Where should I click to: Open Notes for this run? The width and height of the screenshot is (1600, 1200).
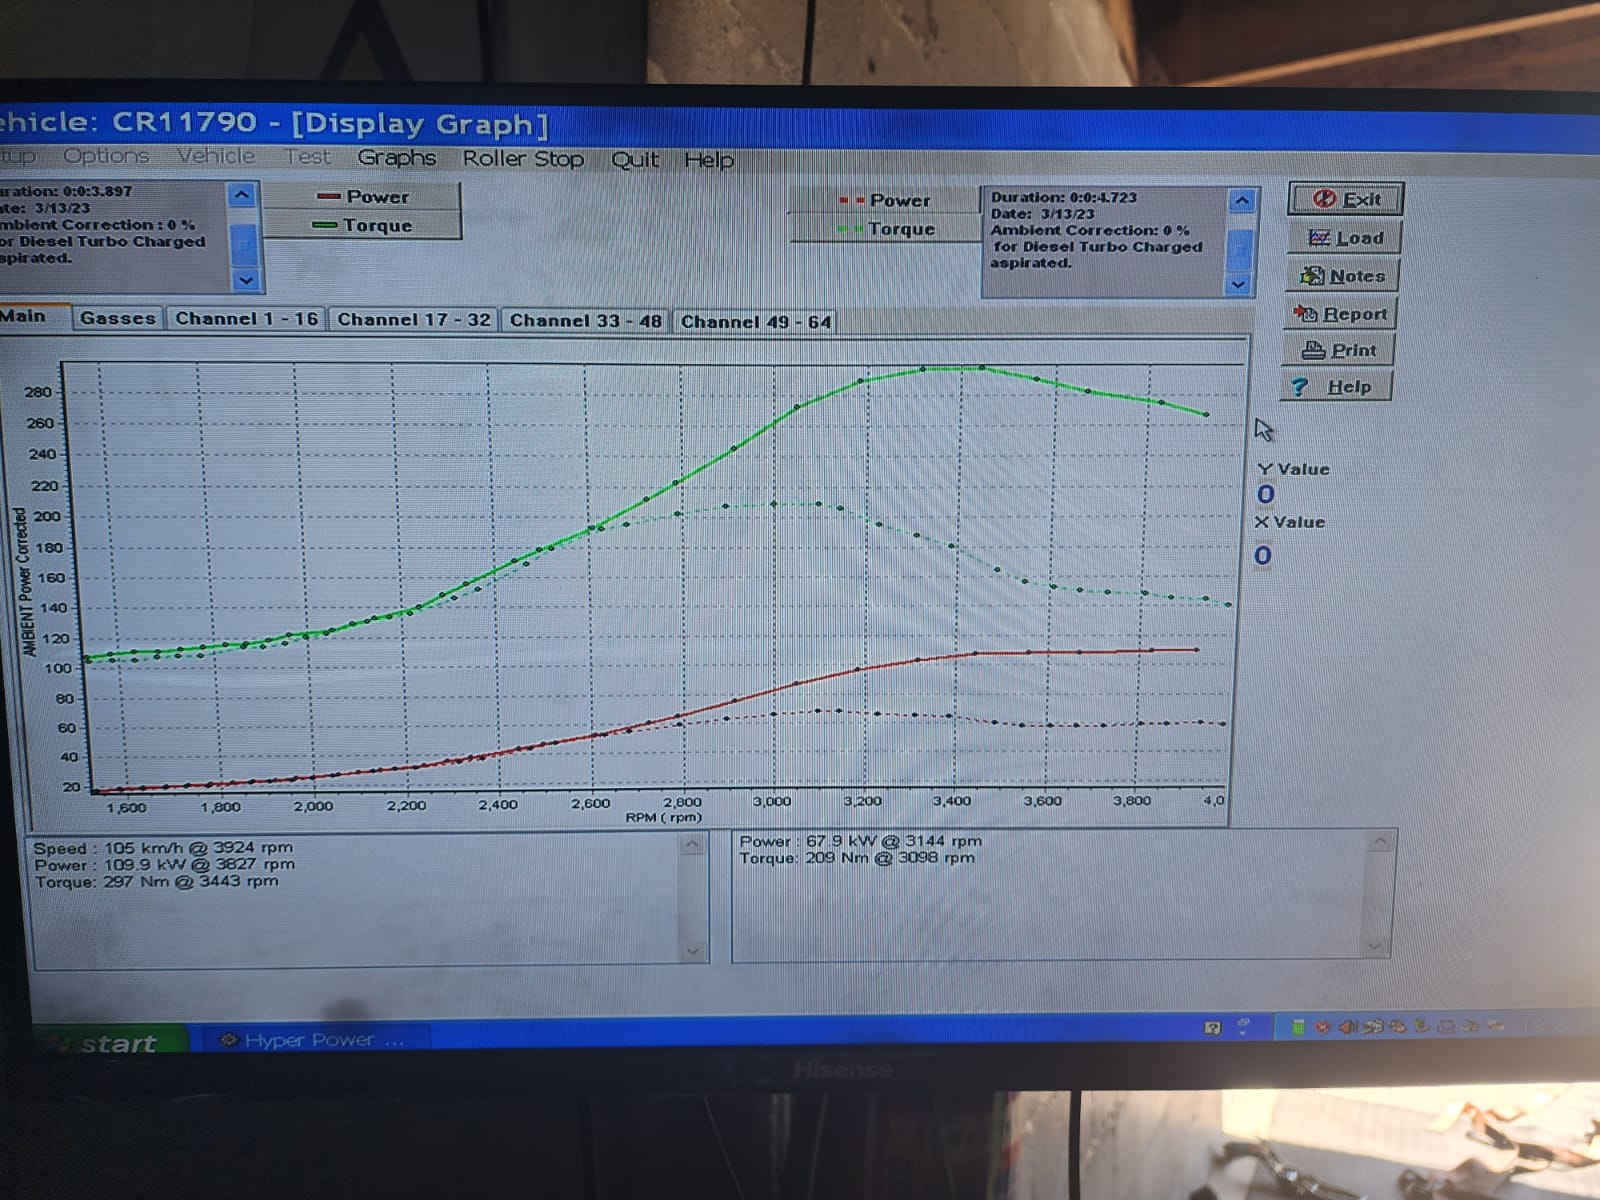tap(1342, 275)
